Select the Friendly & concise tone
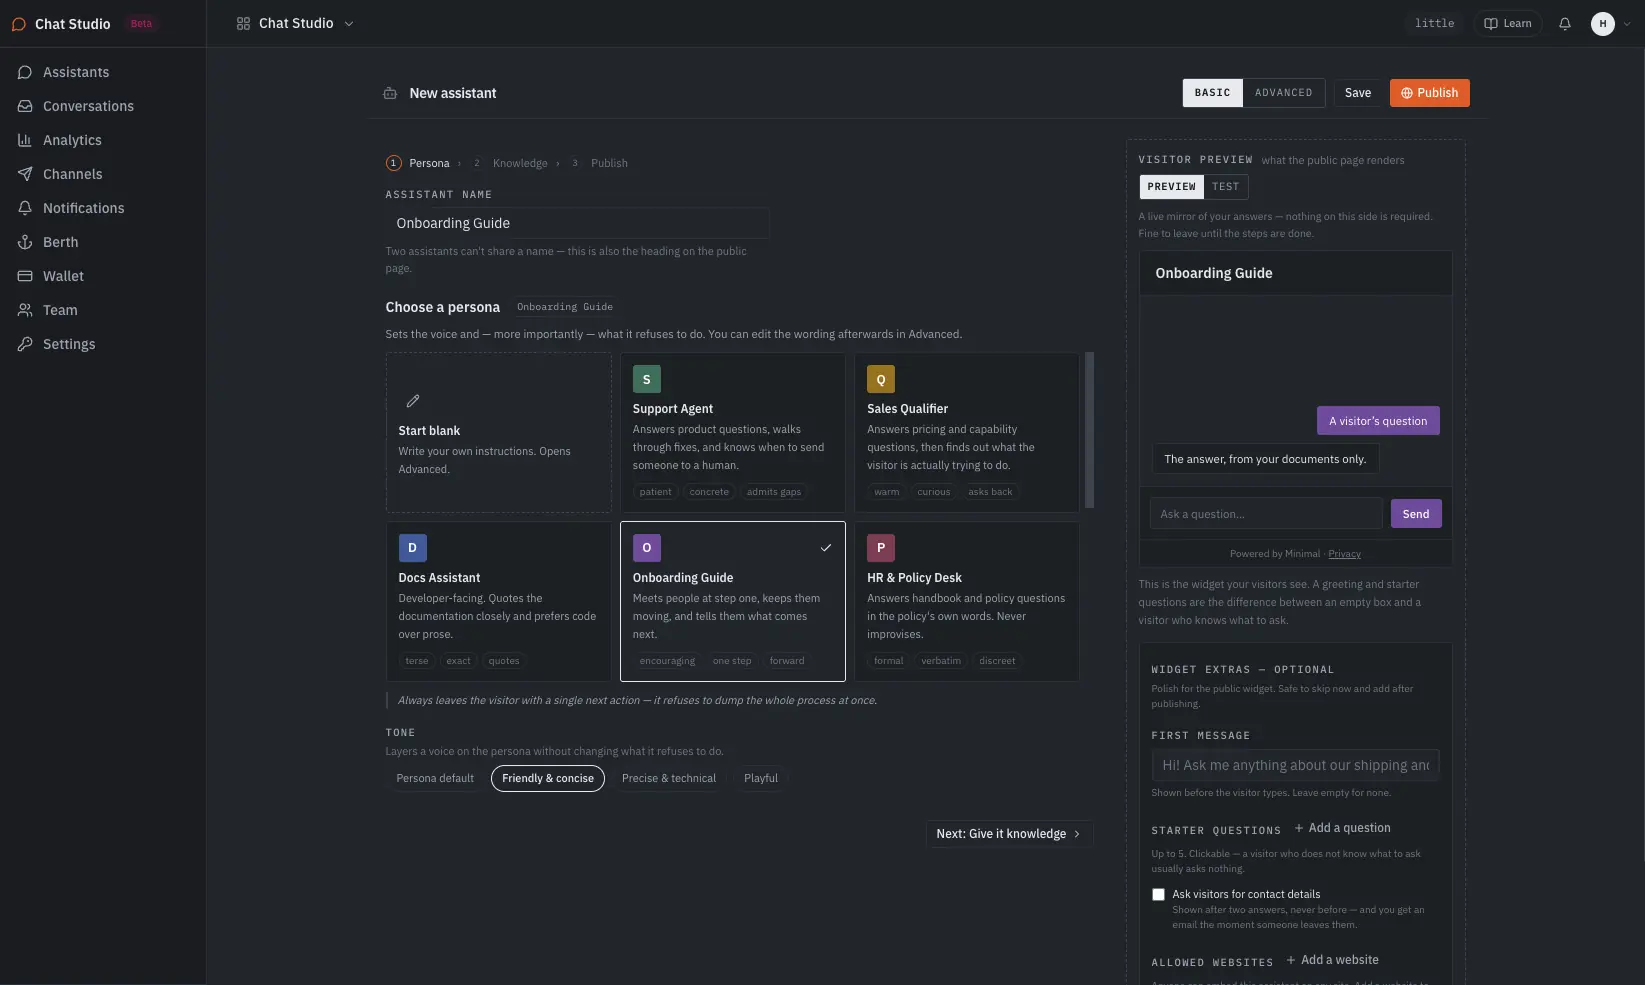Viewport: 1645px width, 985px height. (x=548, y=778)
